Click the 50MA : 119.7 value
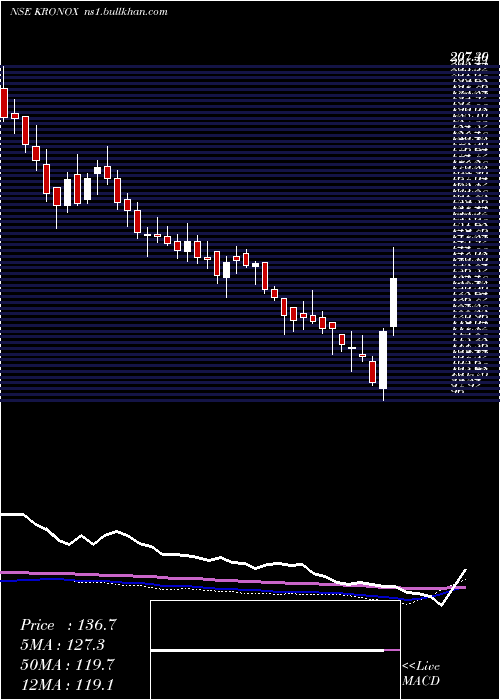 click(x=68, y=664)
